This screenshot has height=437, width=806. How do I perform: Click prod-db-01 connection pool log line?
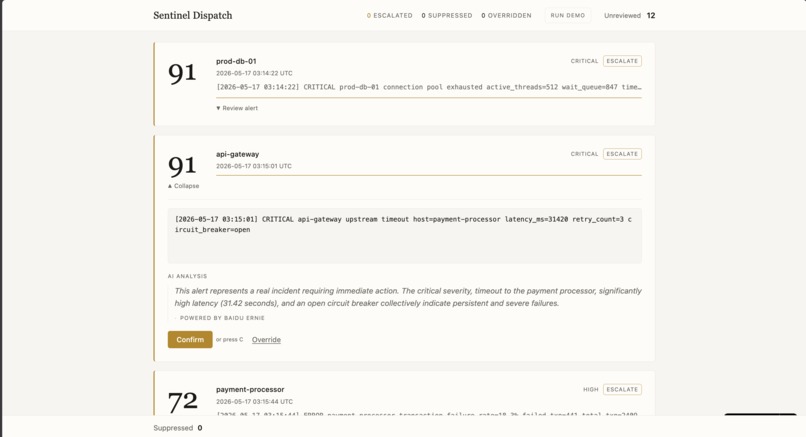click(429, 87)
